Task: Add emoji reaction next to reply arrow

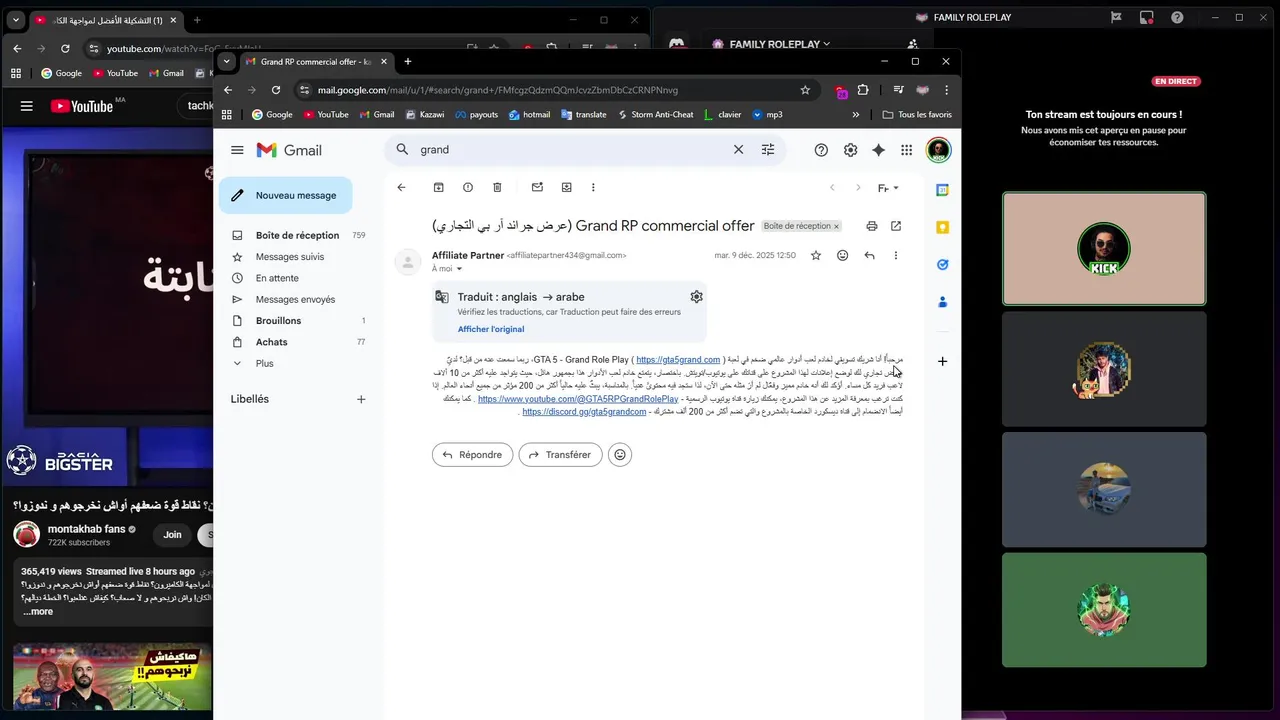Action: [x=842, y=255]
